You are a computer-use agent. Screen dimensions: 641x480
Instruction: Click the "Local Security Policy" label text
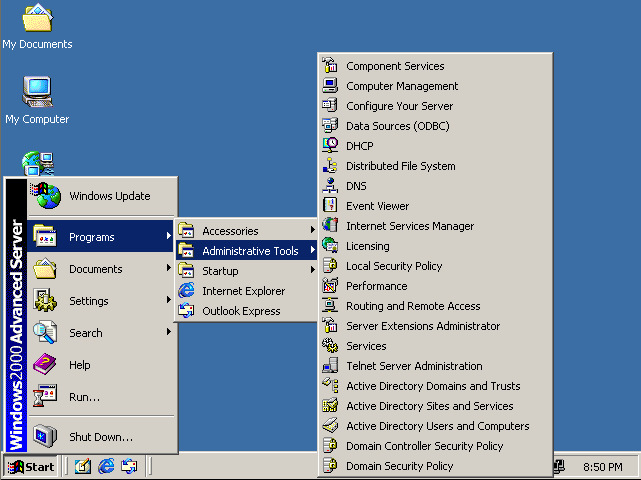394,267
